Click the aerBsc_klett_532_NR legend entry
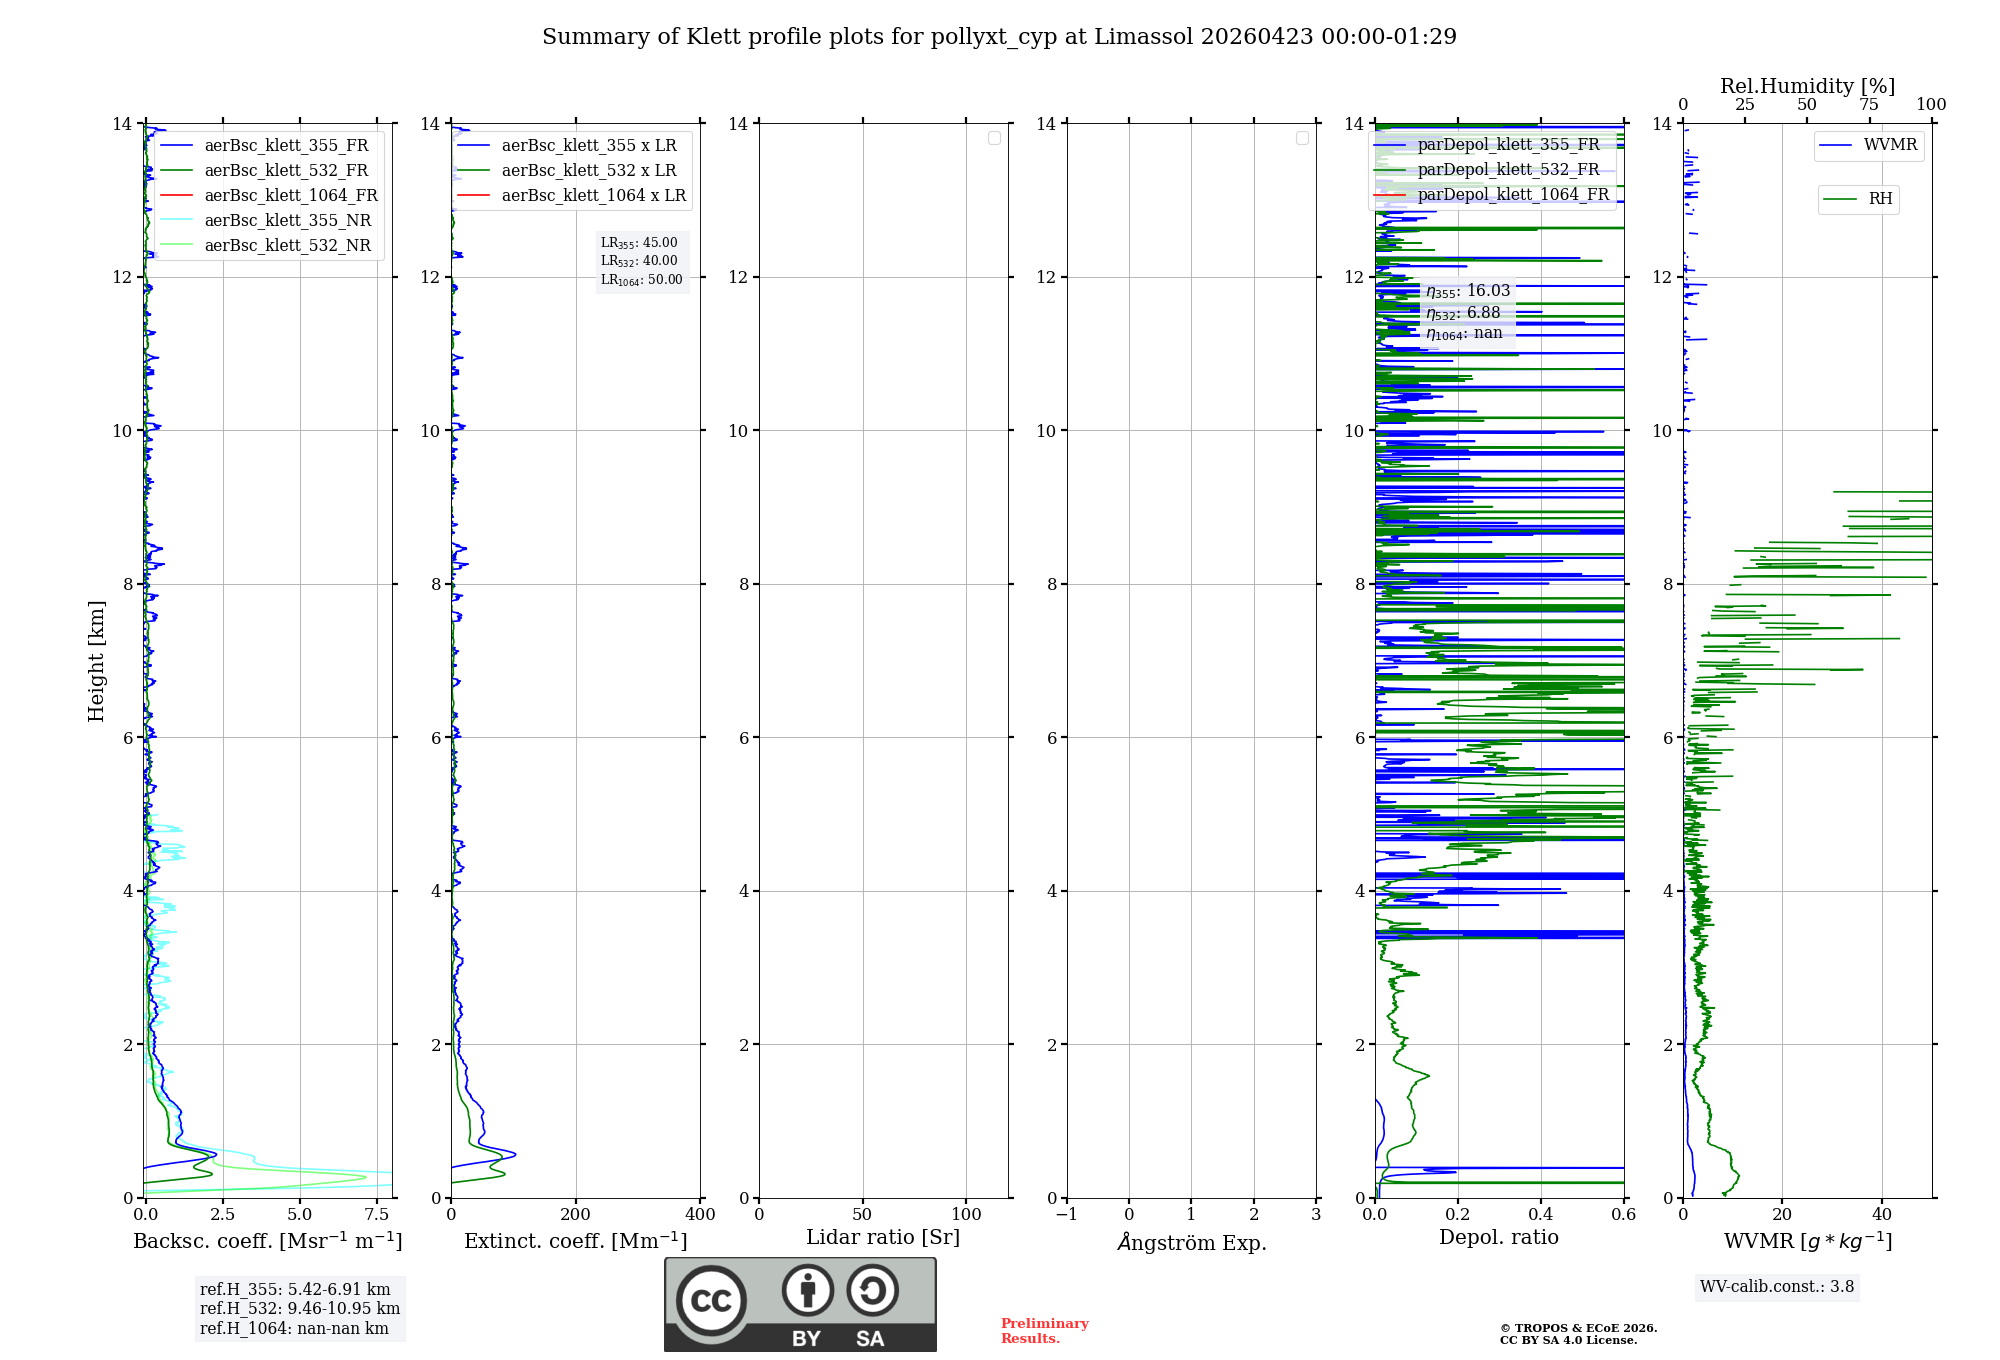Image resolution: width=2000 pixels, height=1360 pixels. click(287, 246)
